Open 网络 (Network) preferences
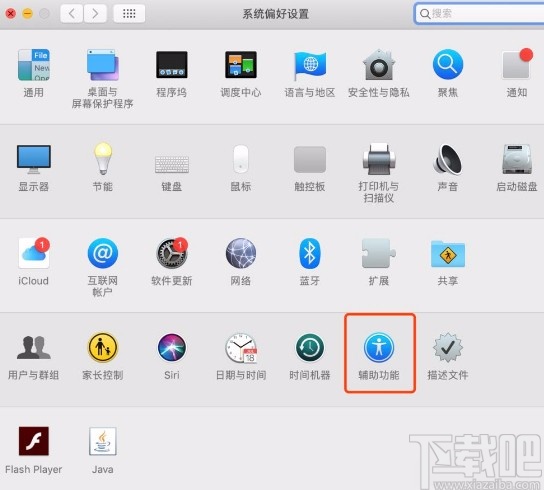This screenshot has height=490, width=544. coord(240,253)
